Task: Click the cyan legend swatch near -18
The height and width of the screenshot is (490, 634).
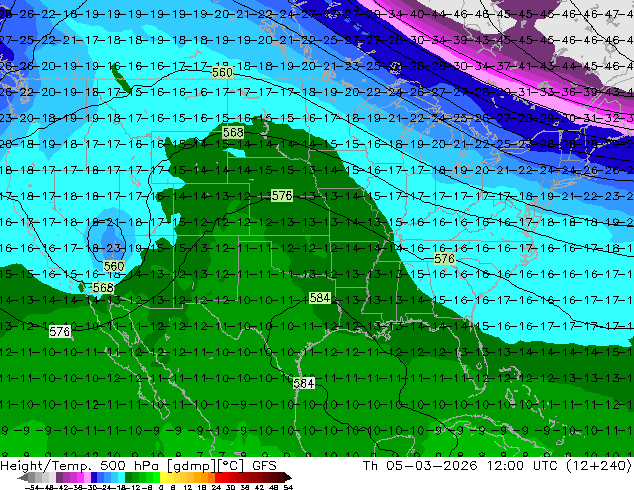Action: pos(121,477)
